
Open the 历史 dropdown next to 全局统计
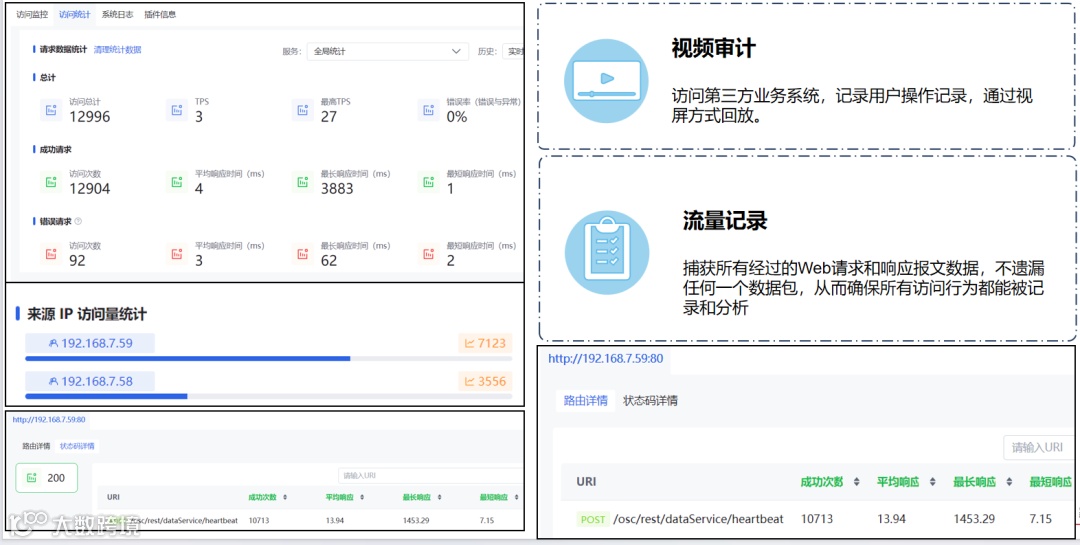tap(513, 52)
